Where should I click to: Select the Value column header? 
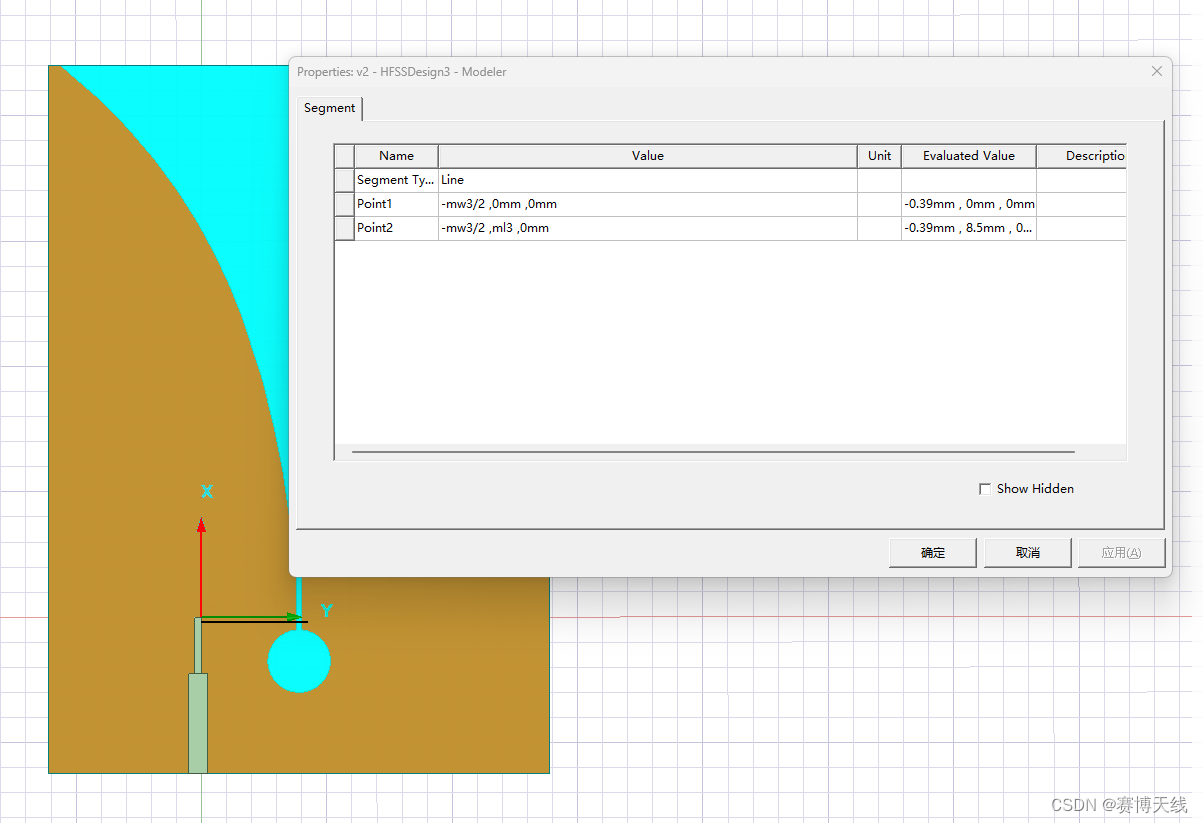pos(647,156)
